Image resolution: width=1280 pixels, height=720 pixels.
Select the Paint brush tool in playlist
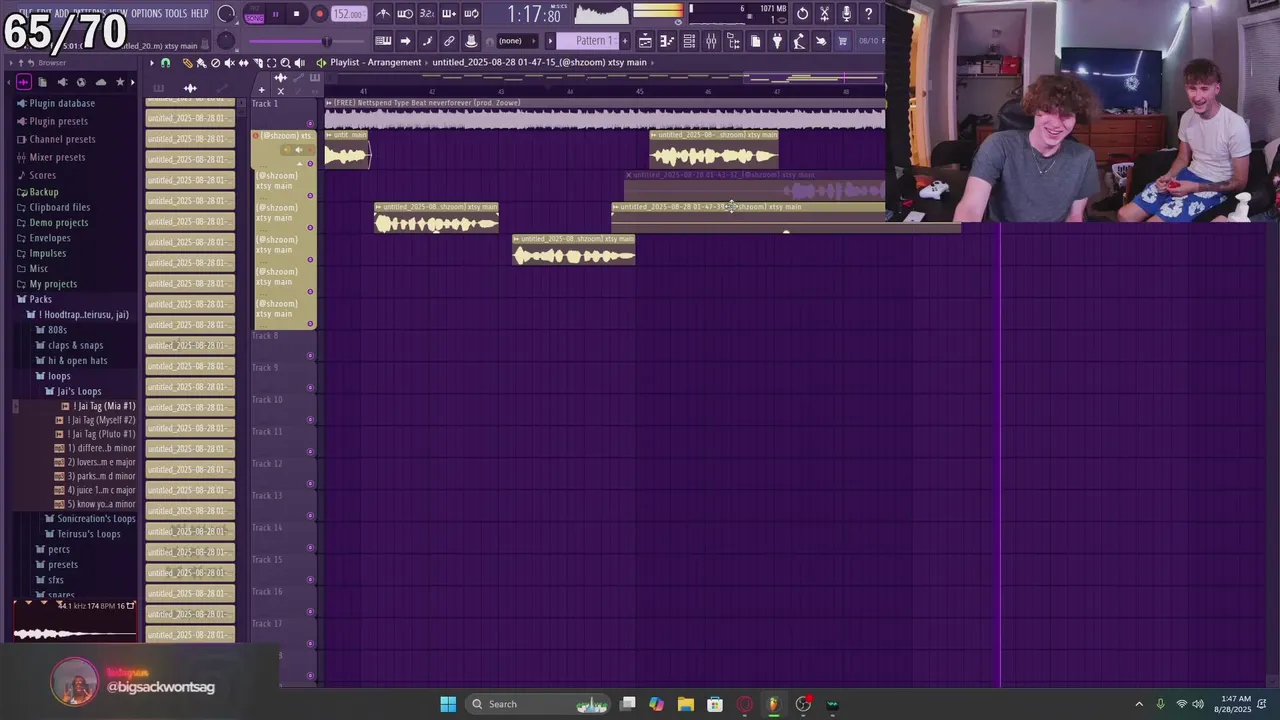click(x=201, y=63)
